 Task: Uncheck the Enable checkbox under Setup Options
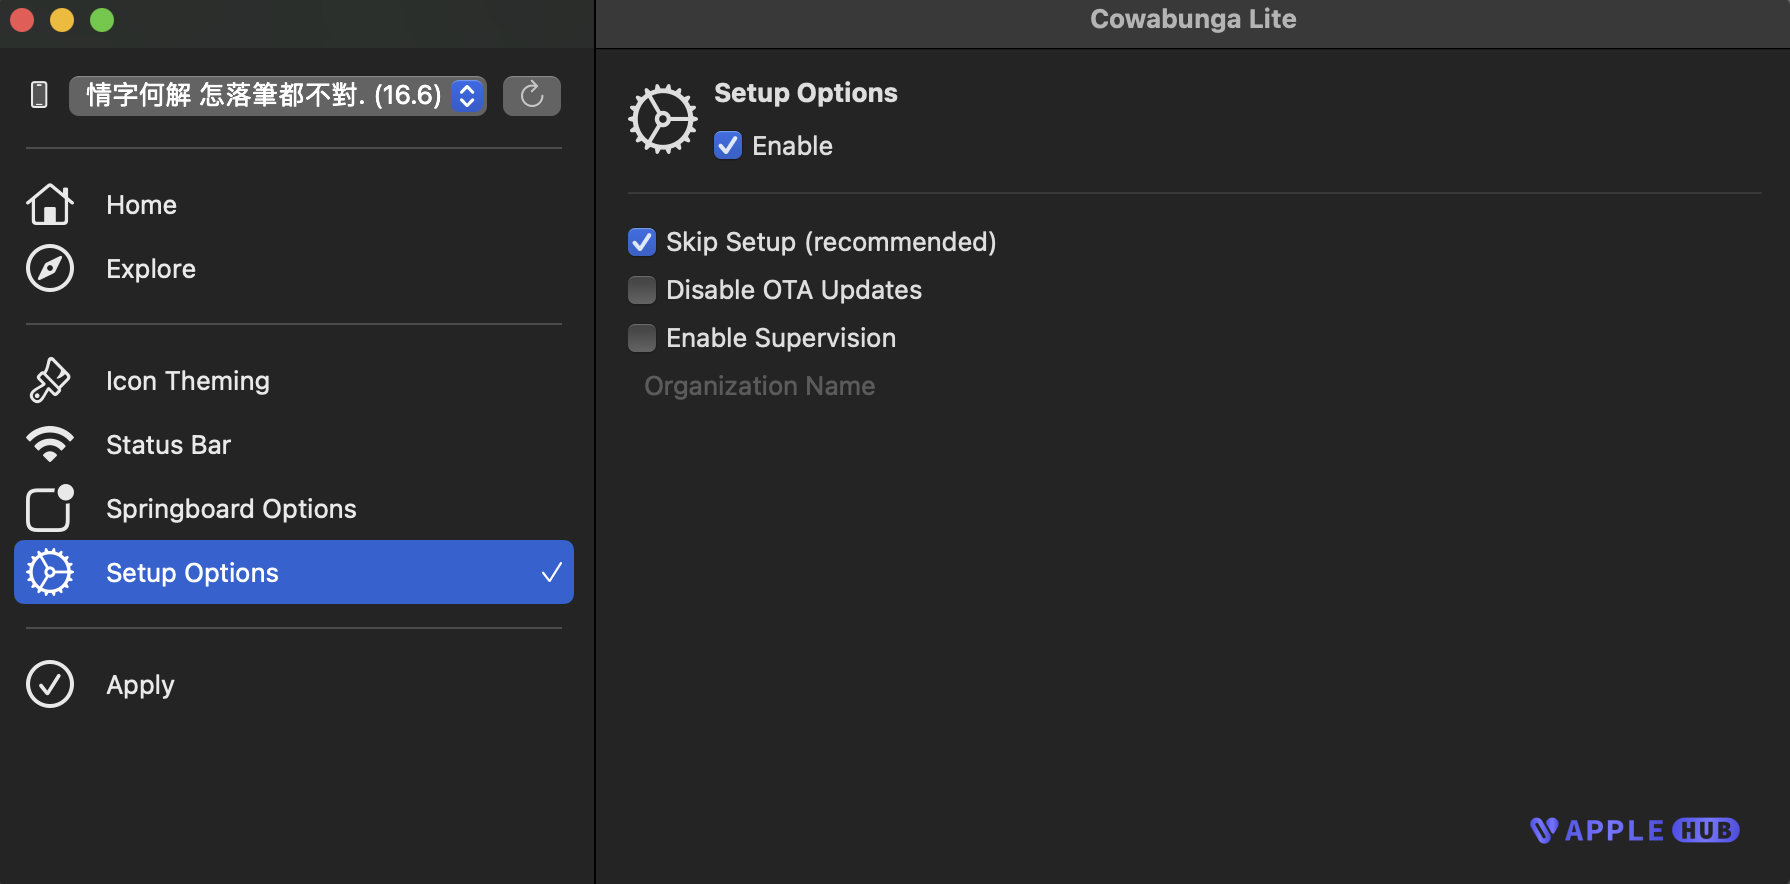click(x=728, y=146)
